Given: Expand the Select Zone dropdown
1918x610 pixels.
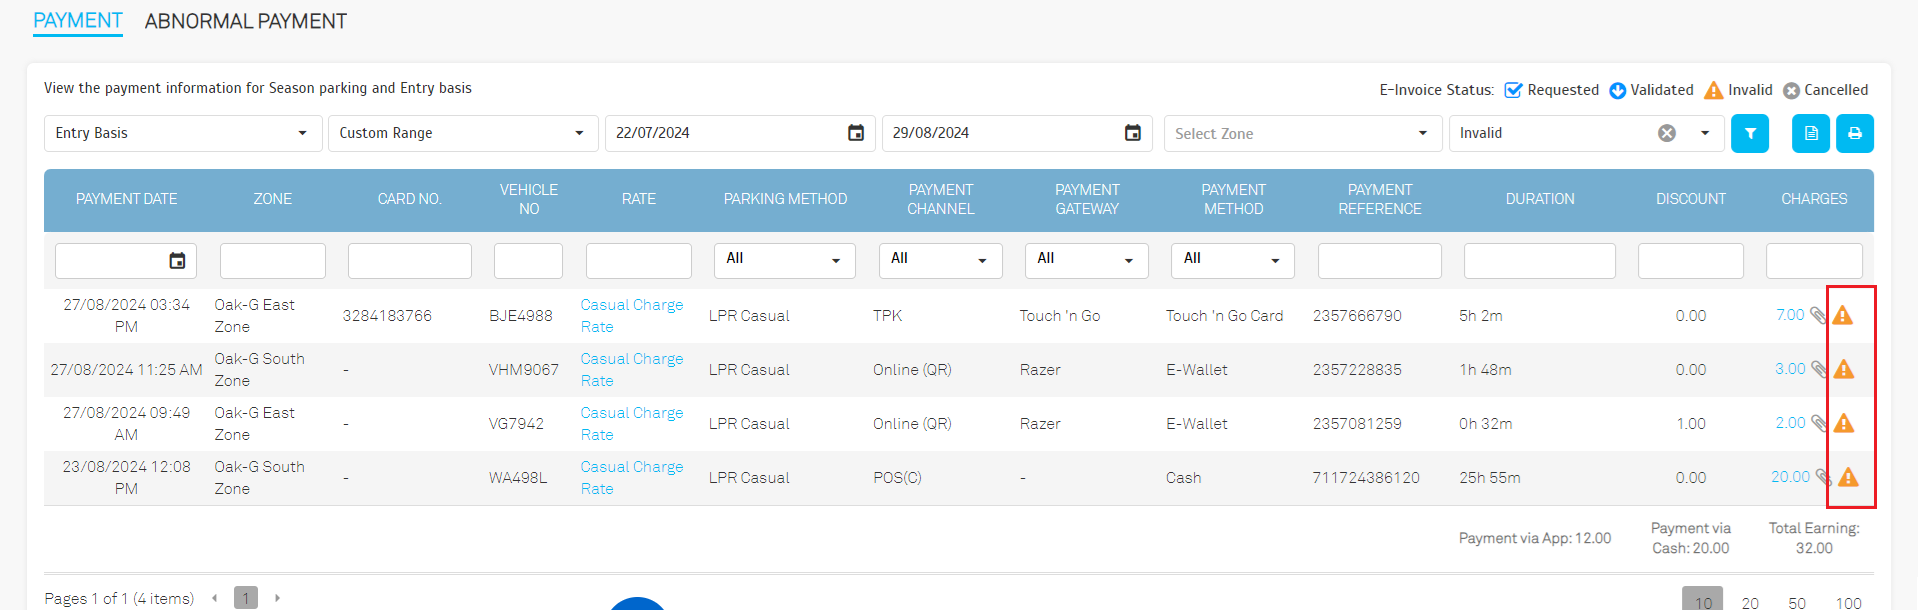Looking at the screenshot, I should (1422, 134).
